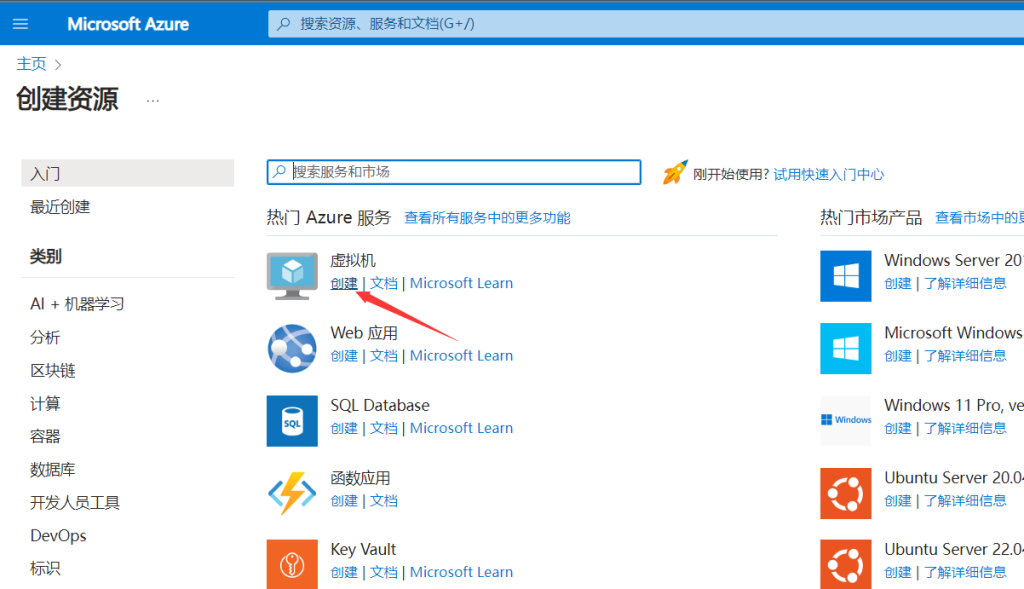Image resolution: width=1024 pixels, height=589 pixels.
Task: Open 试用快速入门中心 link
Action: pyautogui.click(x=828, y=174)
